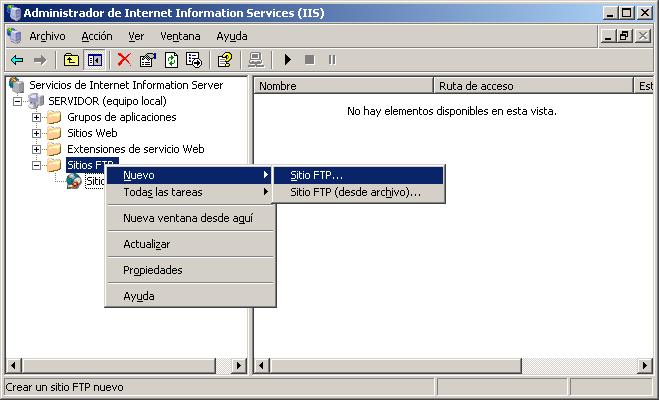
Task: Click the list pane horizontal scrollbar thumb
Action: [x=395, y=366]
